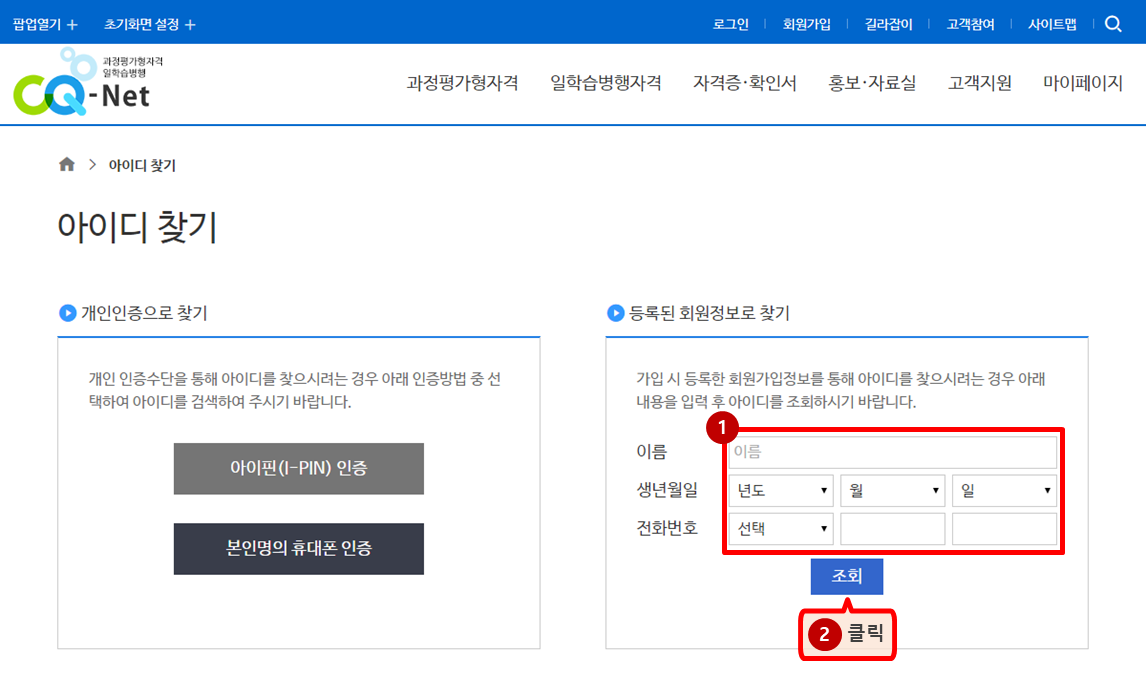This screenshot has height=697, width=1146.
Task: Click the 아이핀(I-PIN) 인증 button
Action: [299, 468]
